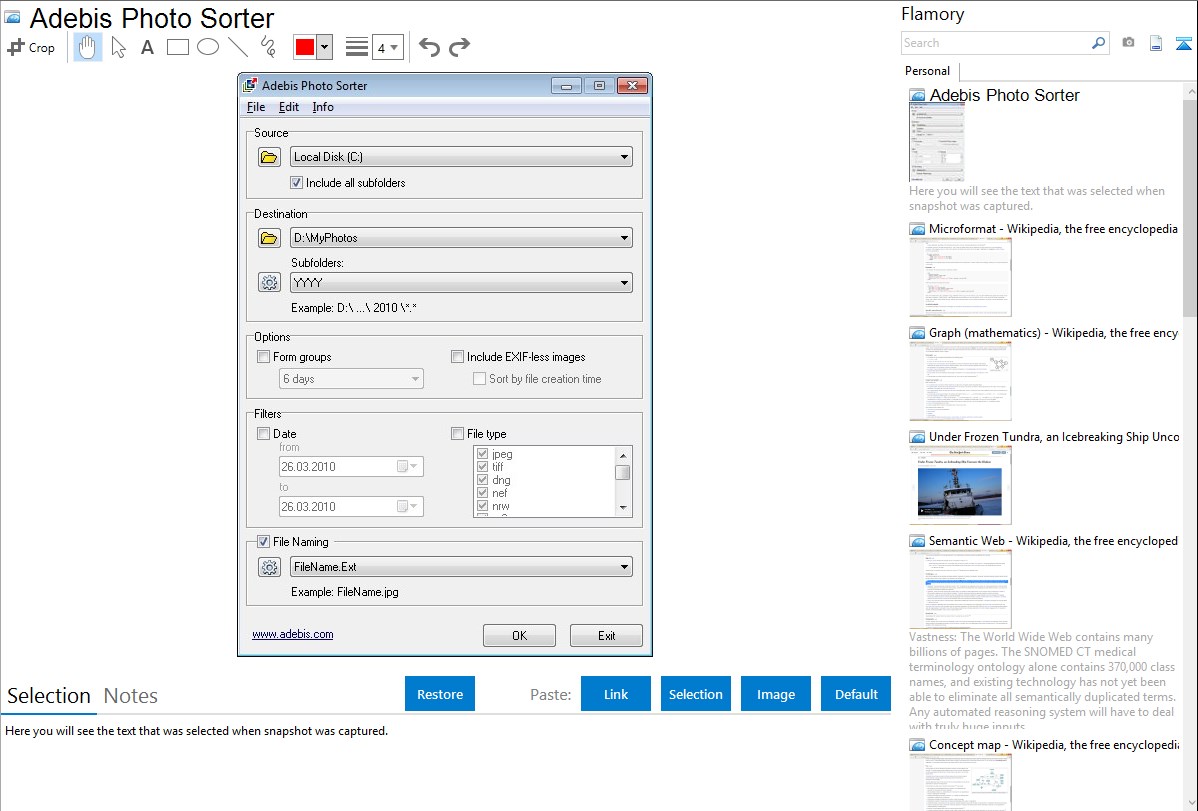
Task: Paste as Image
Action: [x=775, y=694]
